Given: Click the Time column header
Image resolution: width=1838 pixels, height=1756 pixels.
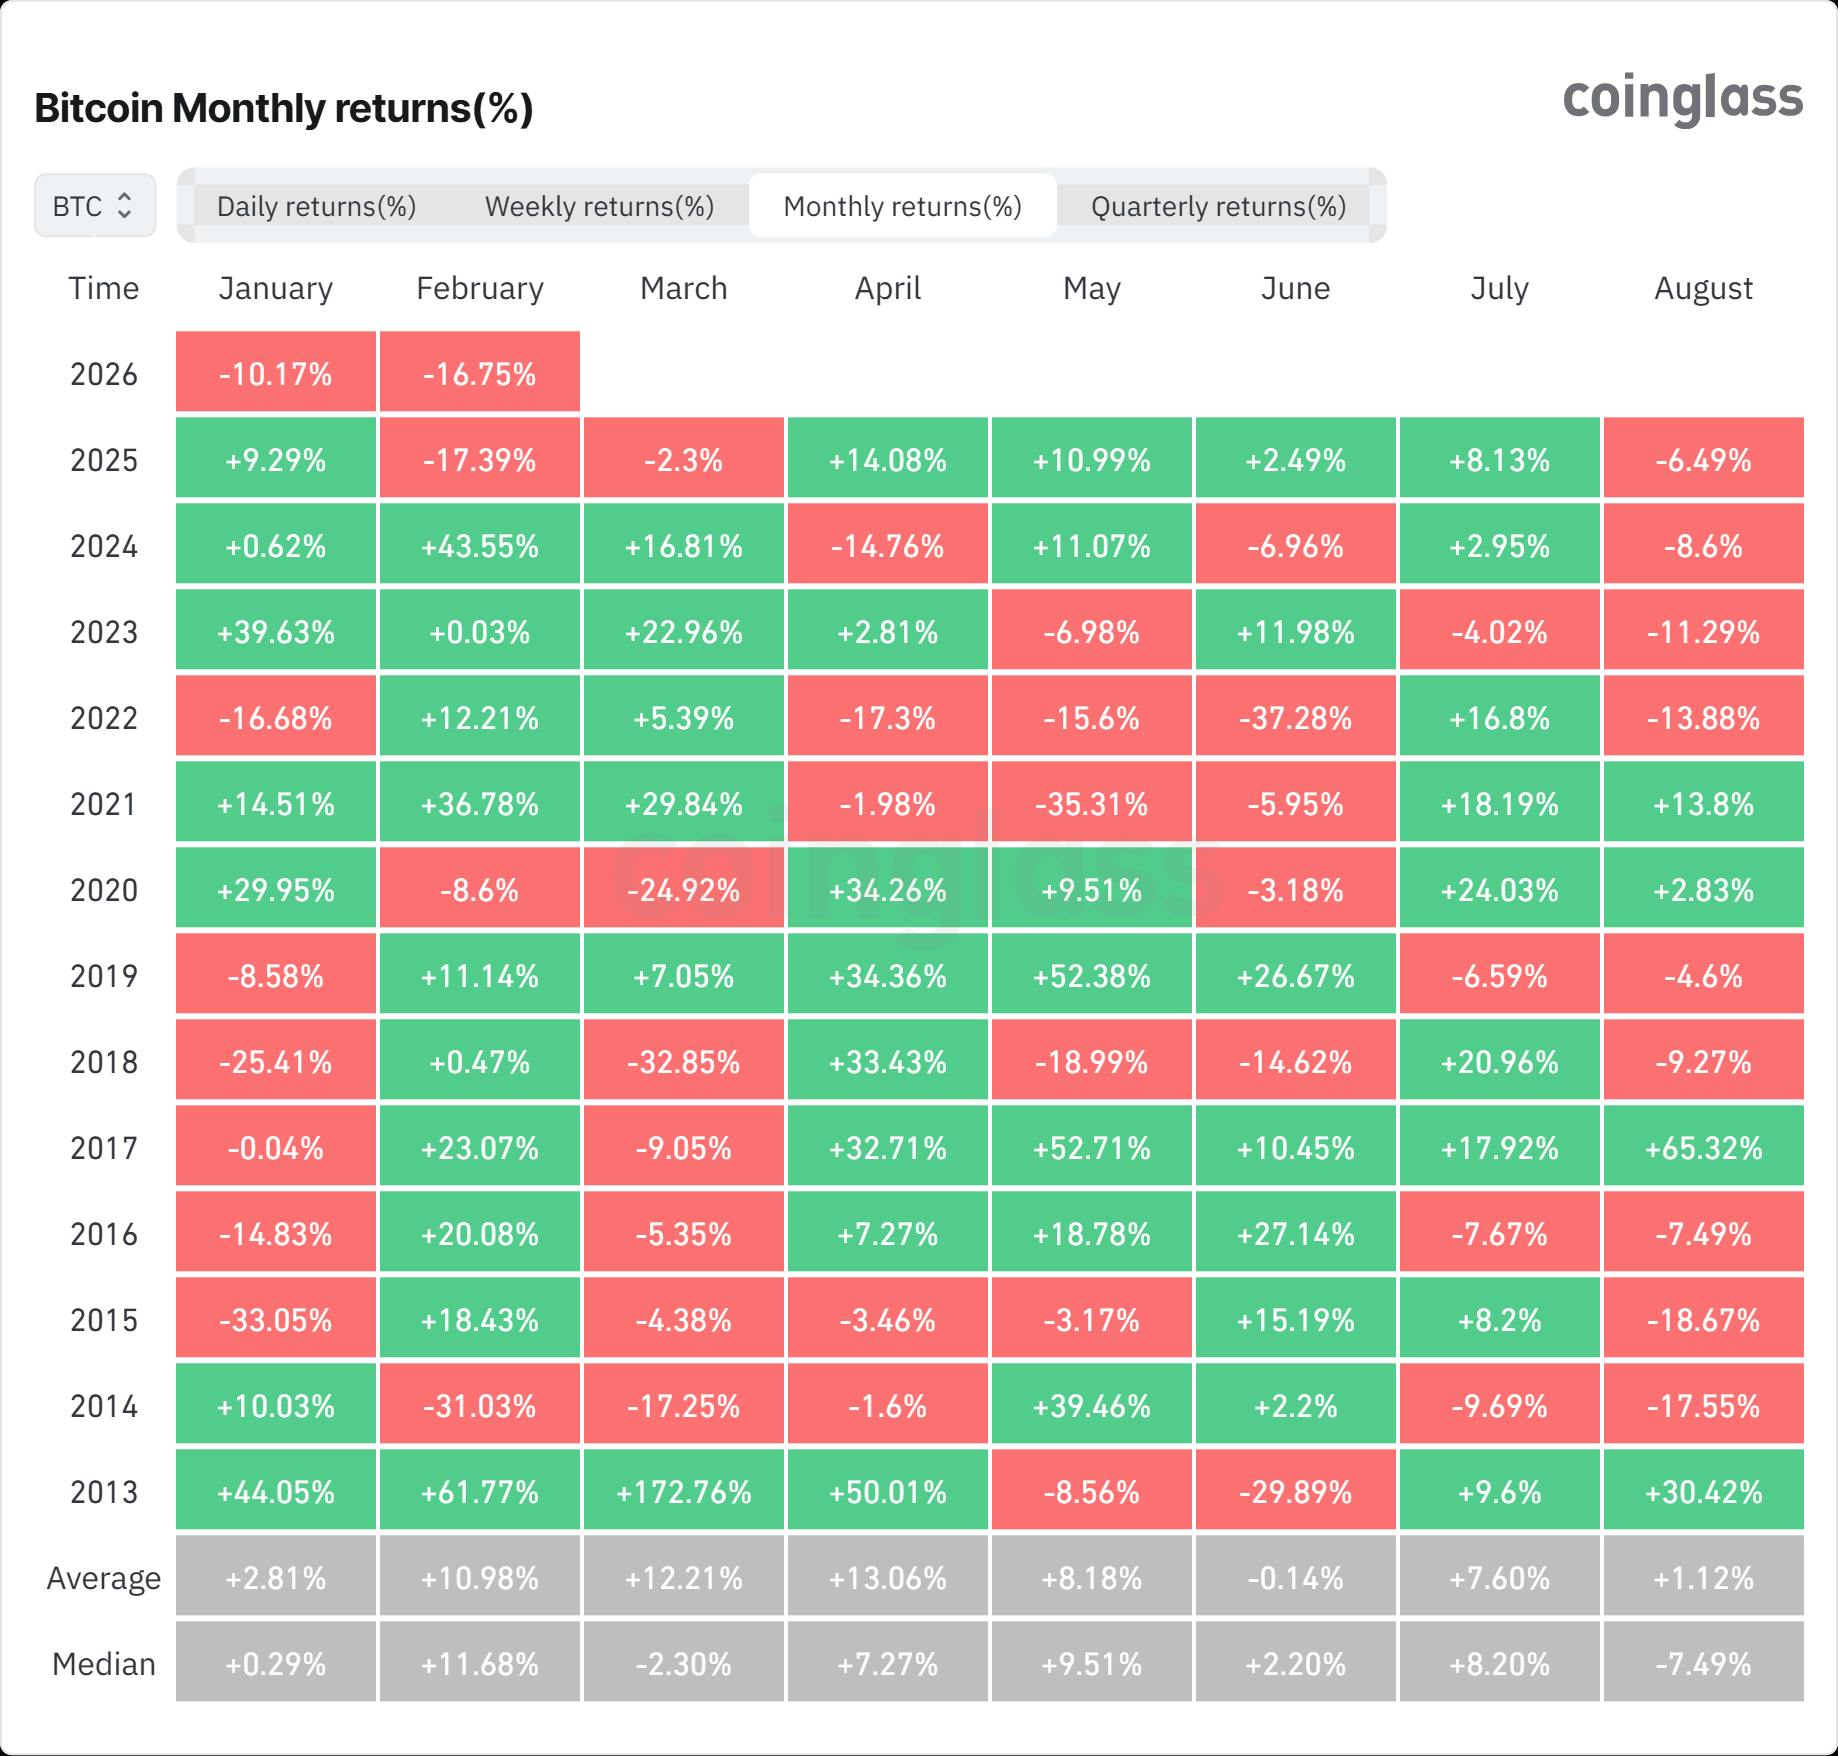Looking at the screenshot, I should [x=103, y=288].
